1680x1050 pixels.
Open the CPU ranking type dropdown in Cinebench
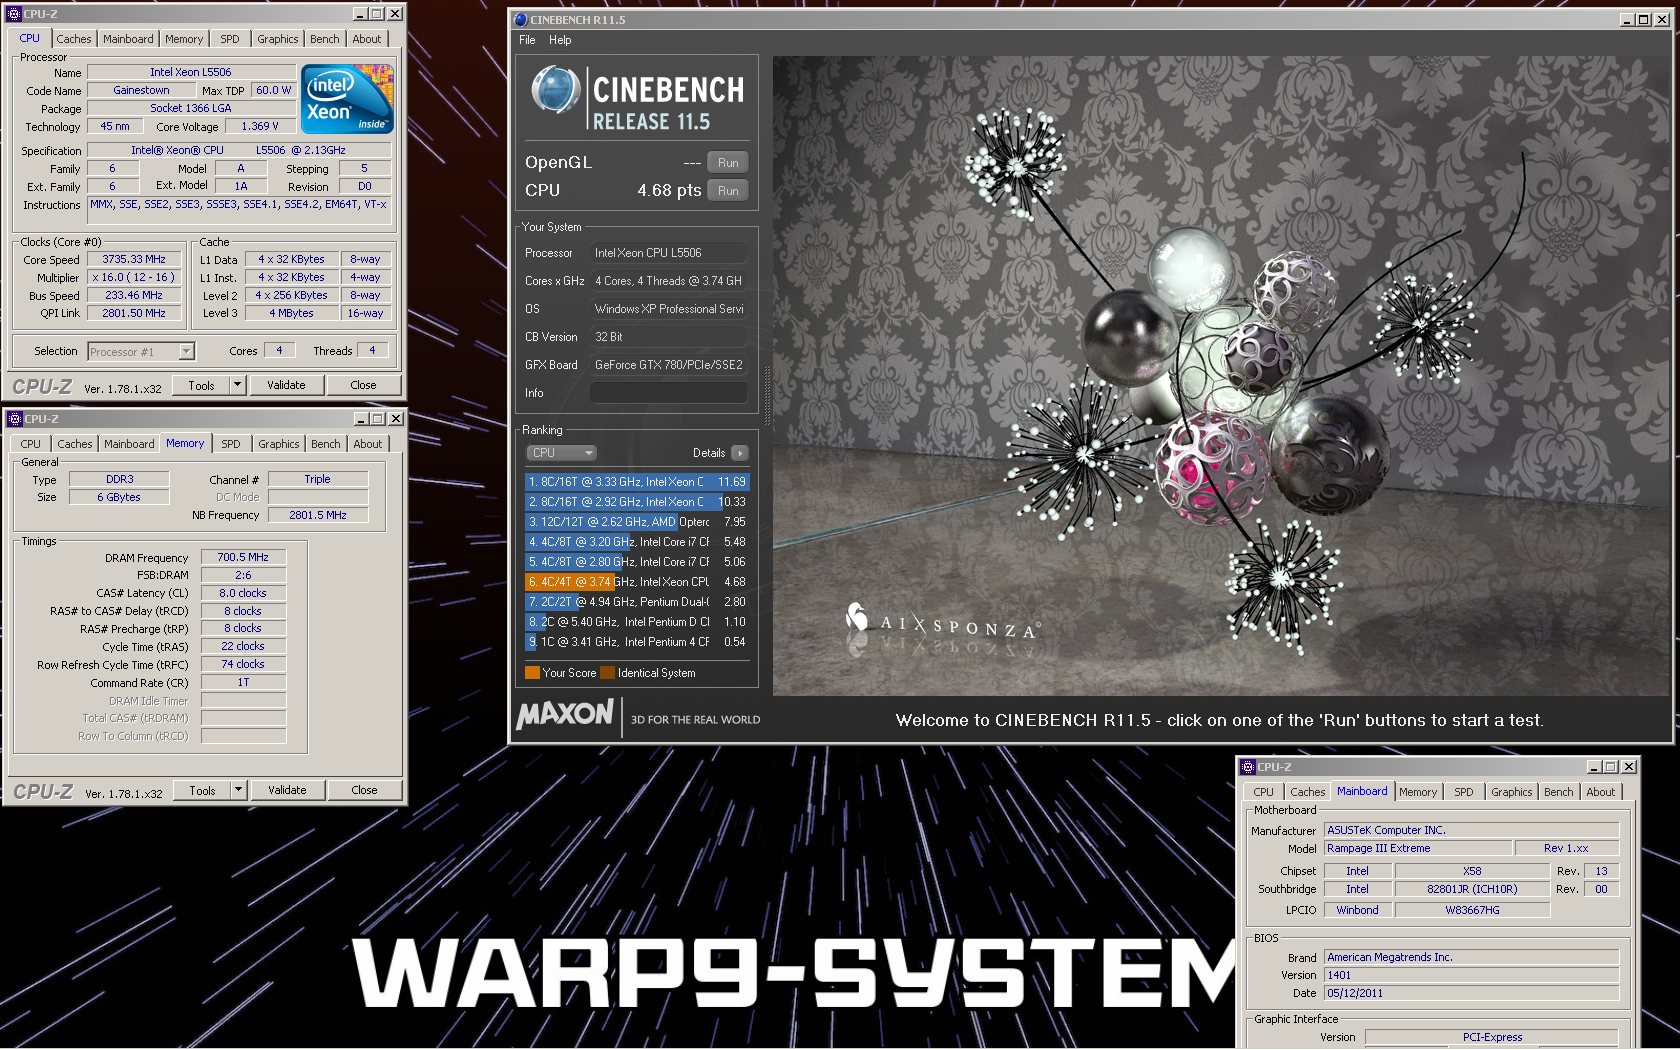(561, 453)
